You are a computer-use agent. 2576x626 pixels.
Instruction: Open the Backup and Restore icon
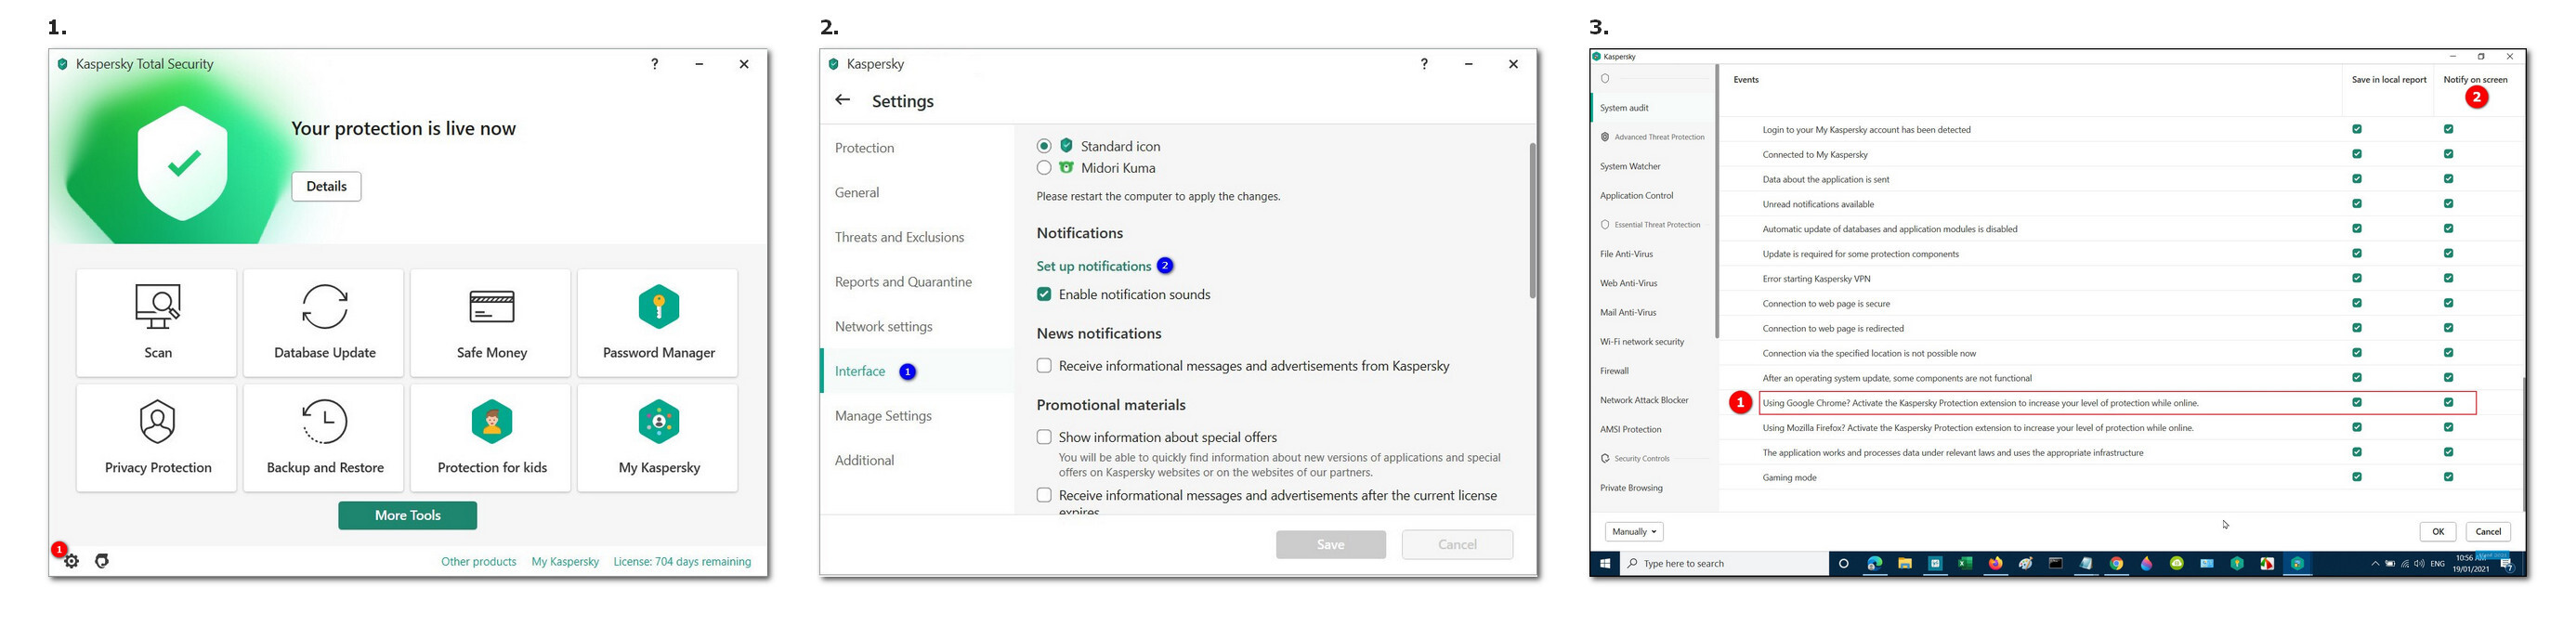(325, 422)
